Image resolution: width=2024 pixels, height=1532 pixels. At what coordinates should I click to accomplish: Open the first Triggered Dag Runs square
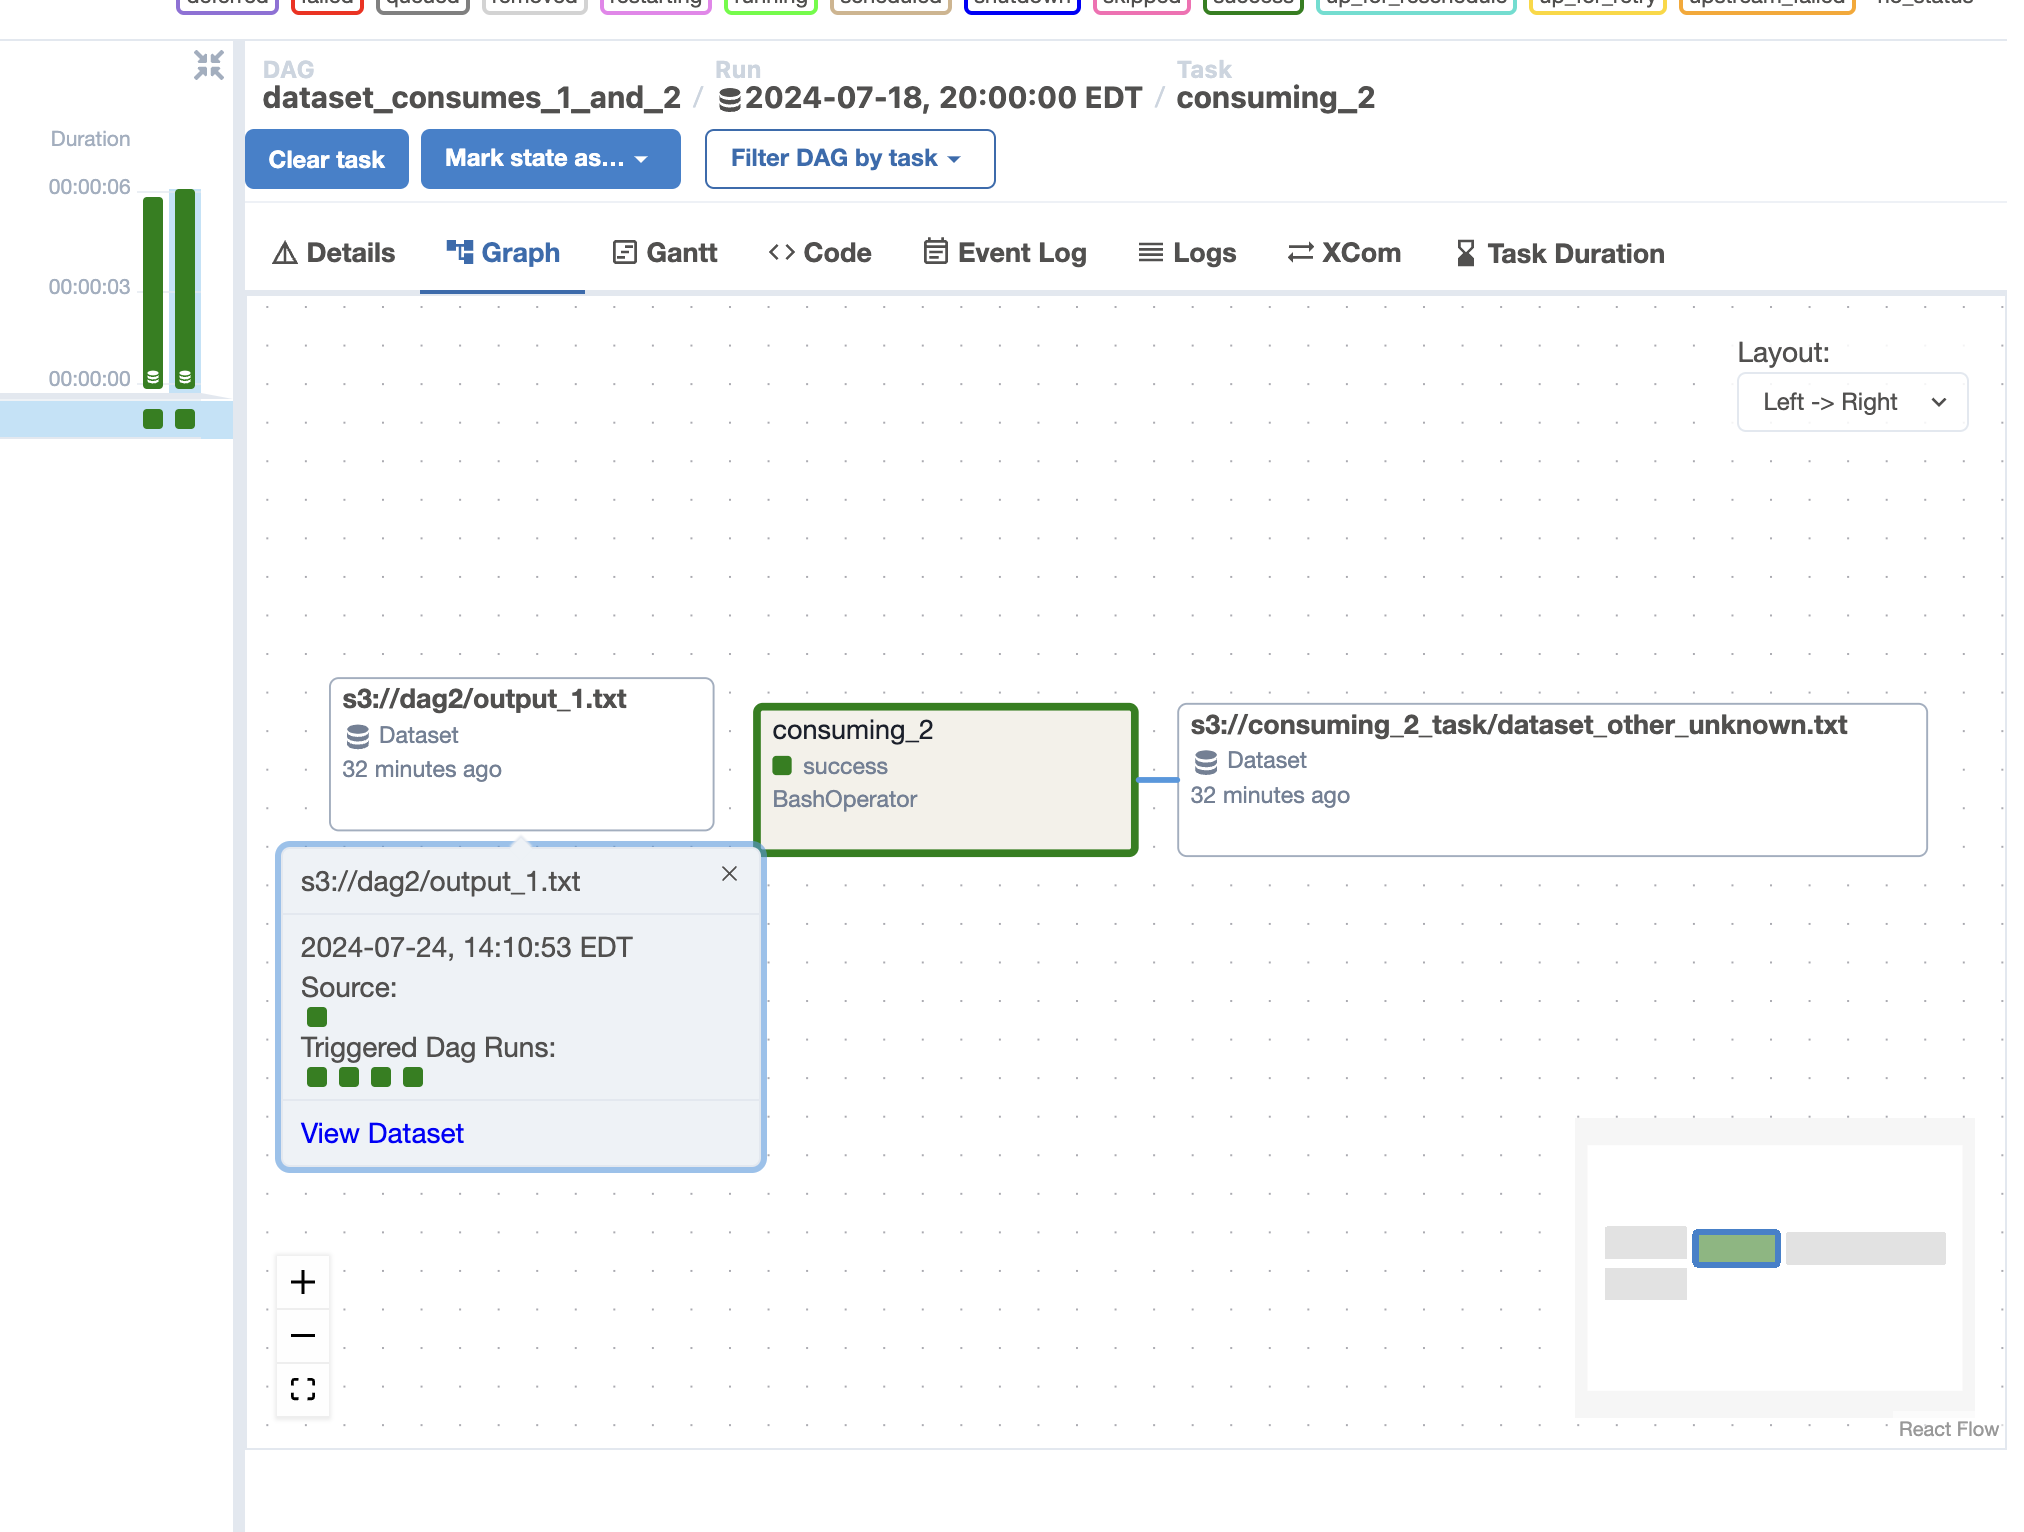point(317,1077)
